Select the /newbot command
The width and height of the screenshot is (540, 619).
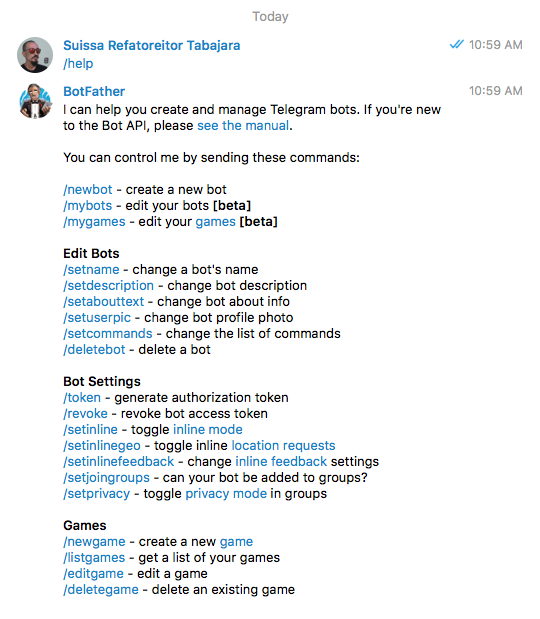click(88, 189)
